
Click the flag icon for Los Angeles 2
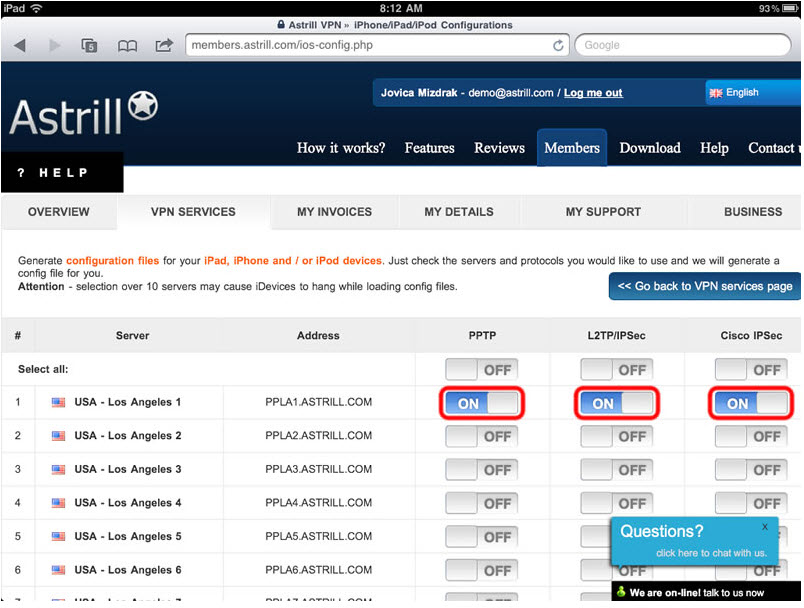(58, 436)
